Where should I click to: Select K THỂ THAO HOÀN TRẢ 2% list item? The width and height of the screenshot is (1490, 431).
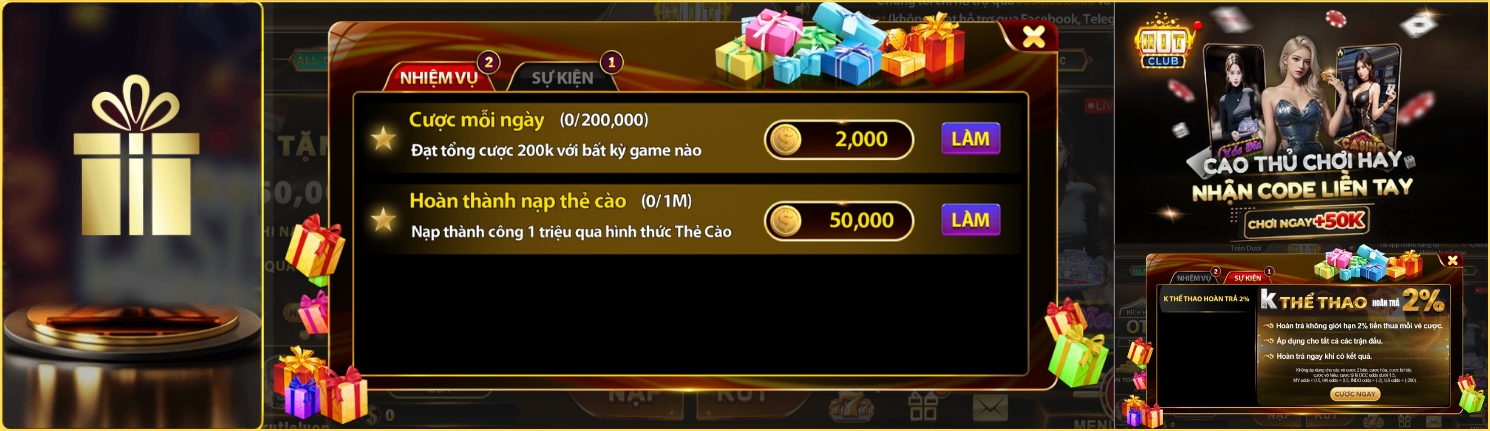point(1206,299)
